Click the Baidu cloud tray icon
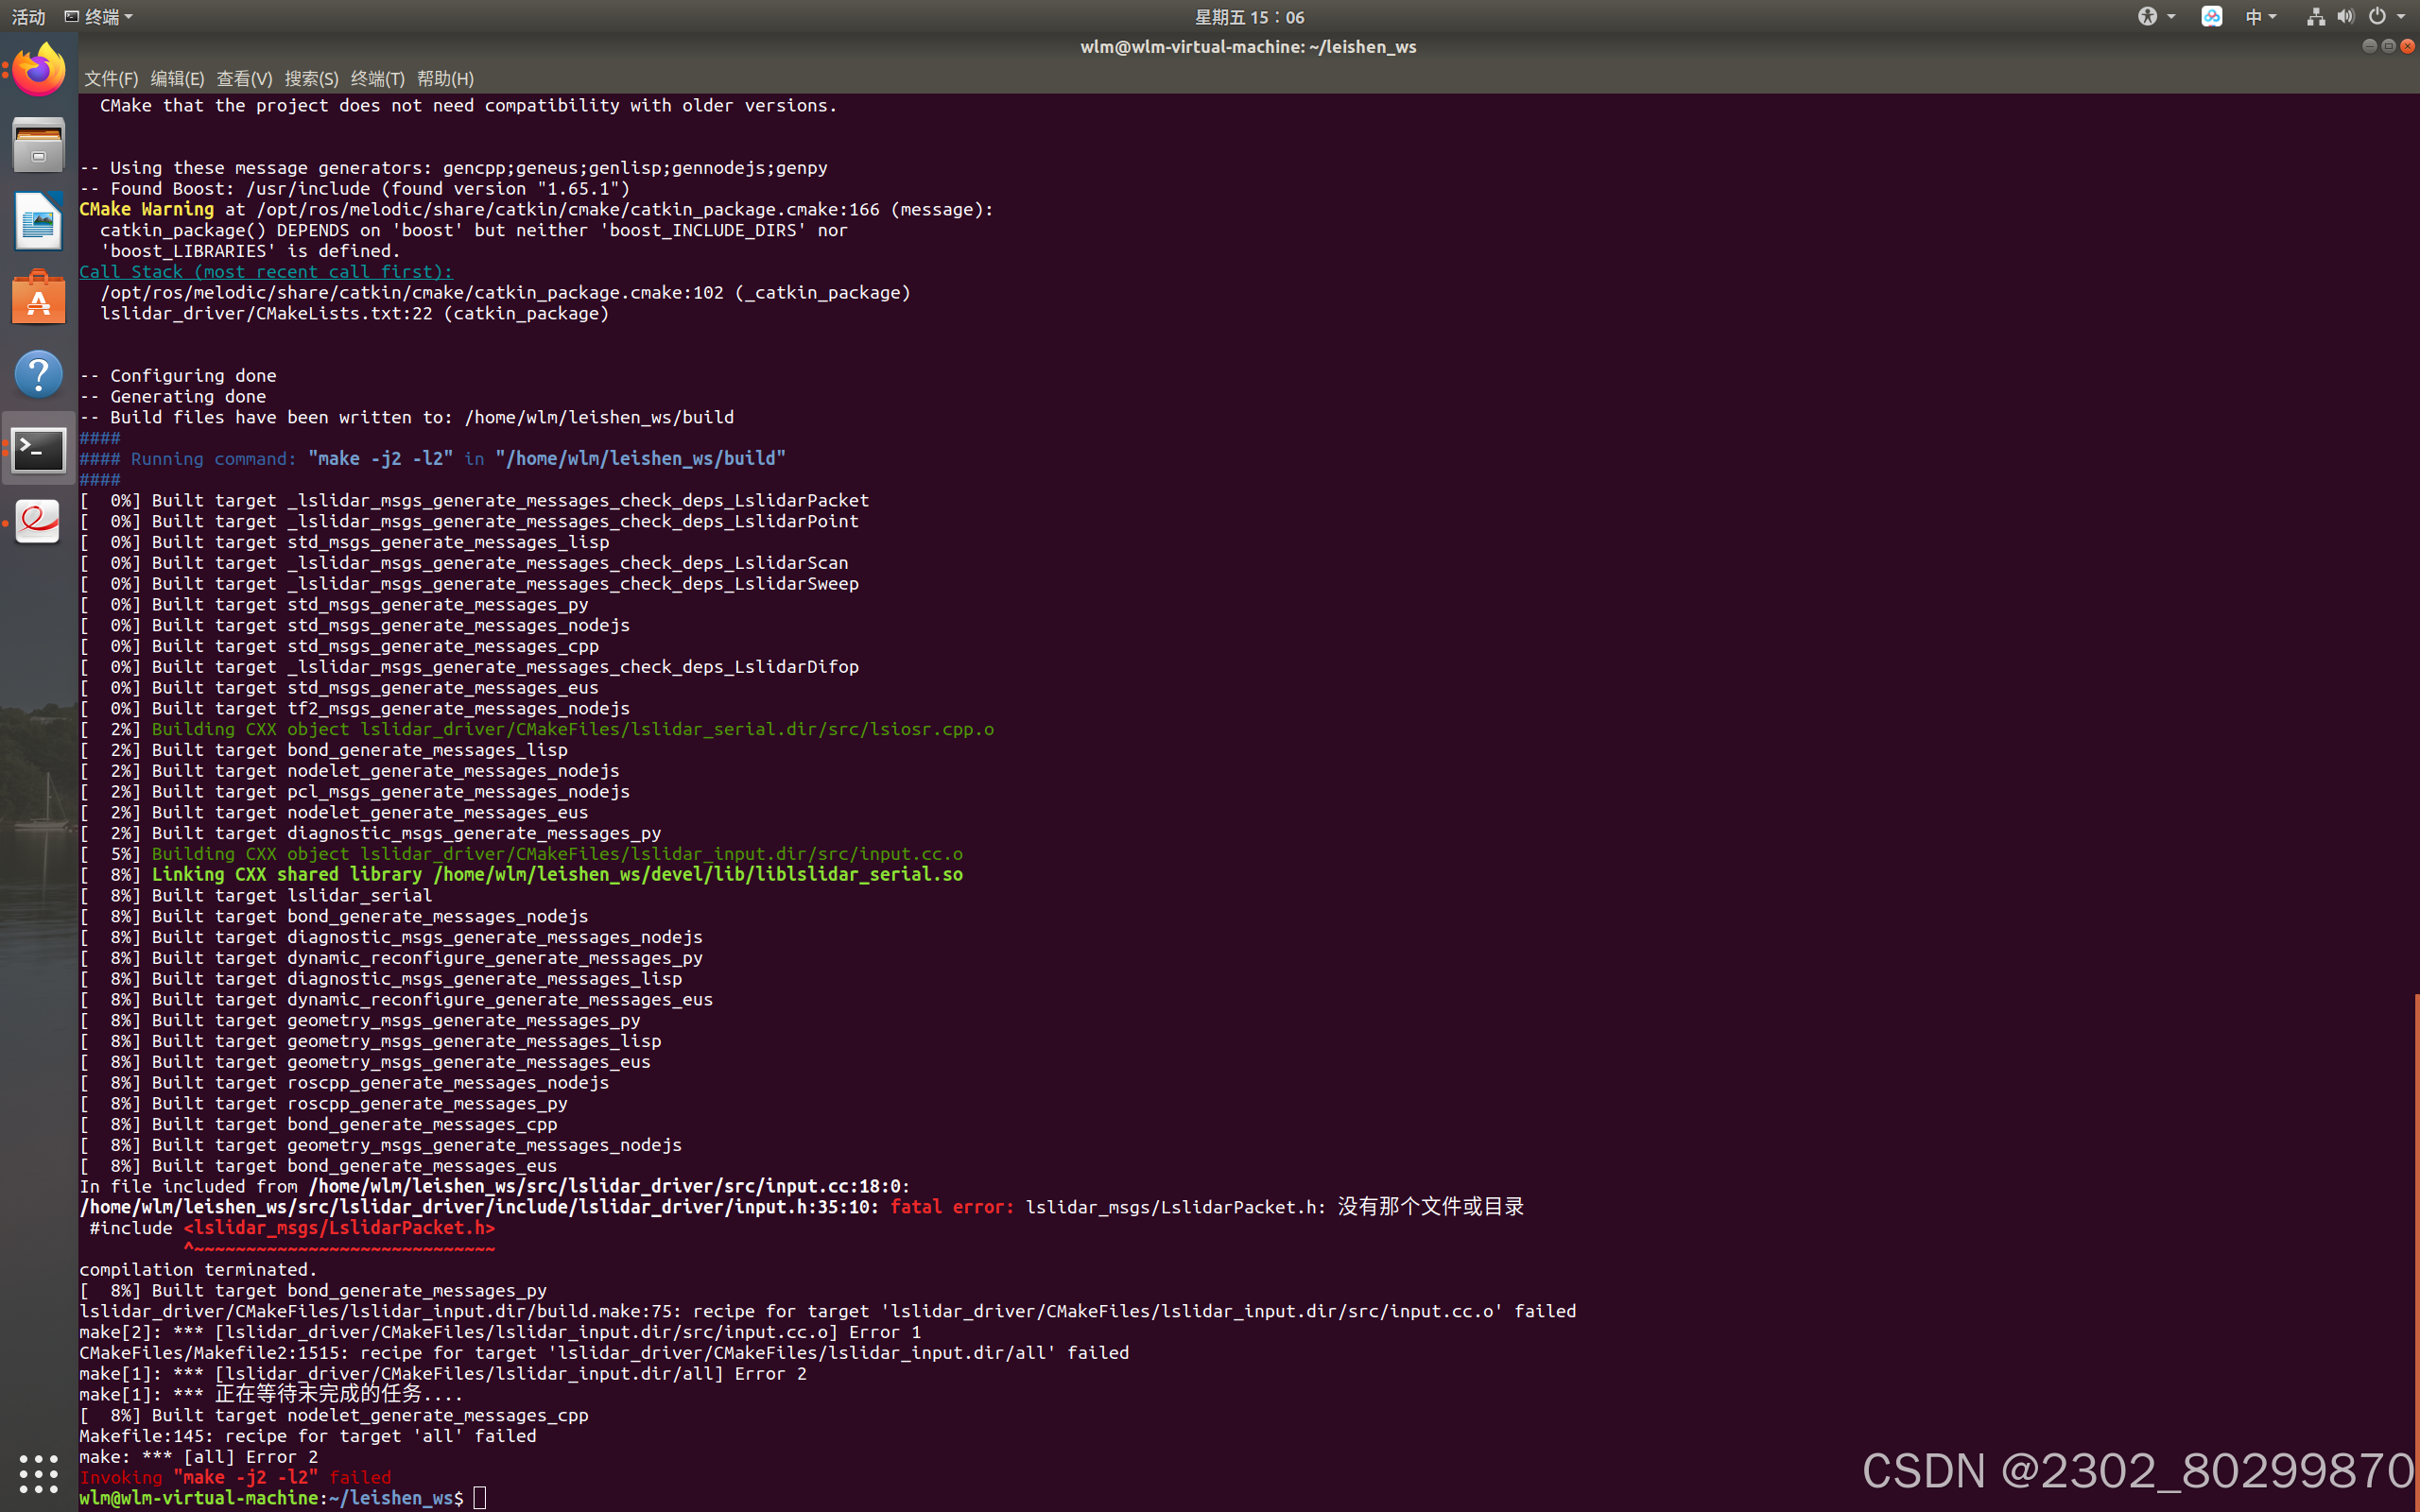Image resolution: width=2420 pixels, height=1512 pixels. tap(2211, 17)
